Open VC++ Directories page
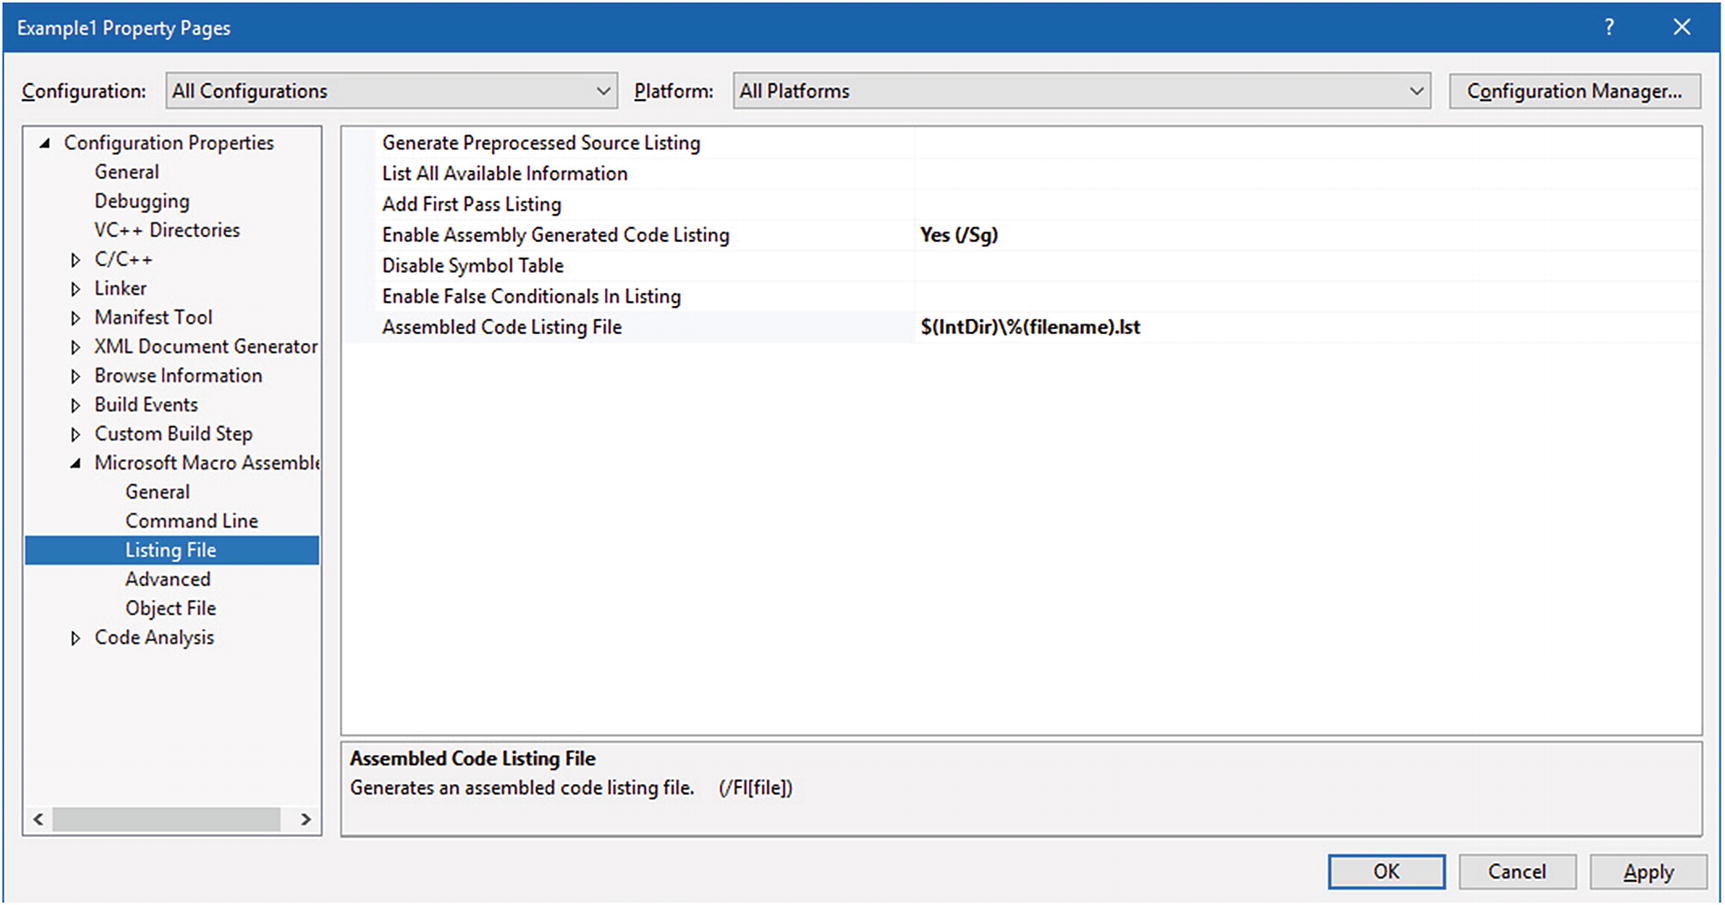Image resolution: width=1725 pixels, height=905 pixels. [x=167, y=230]
